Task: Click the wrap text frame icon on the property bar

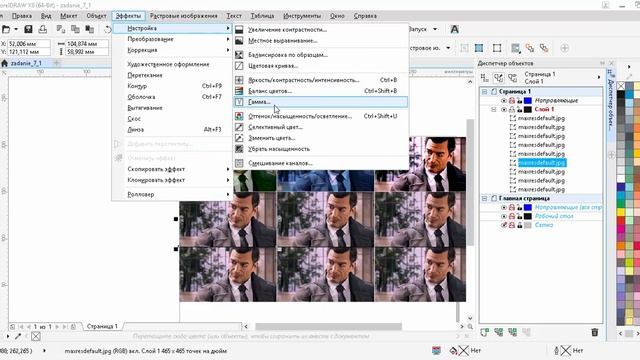Action: coord(515,48)
